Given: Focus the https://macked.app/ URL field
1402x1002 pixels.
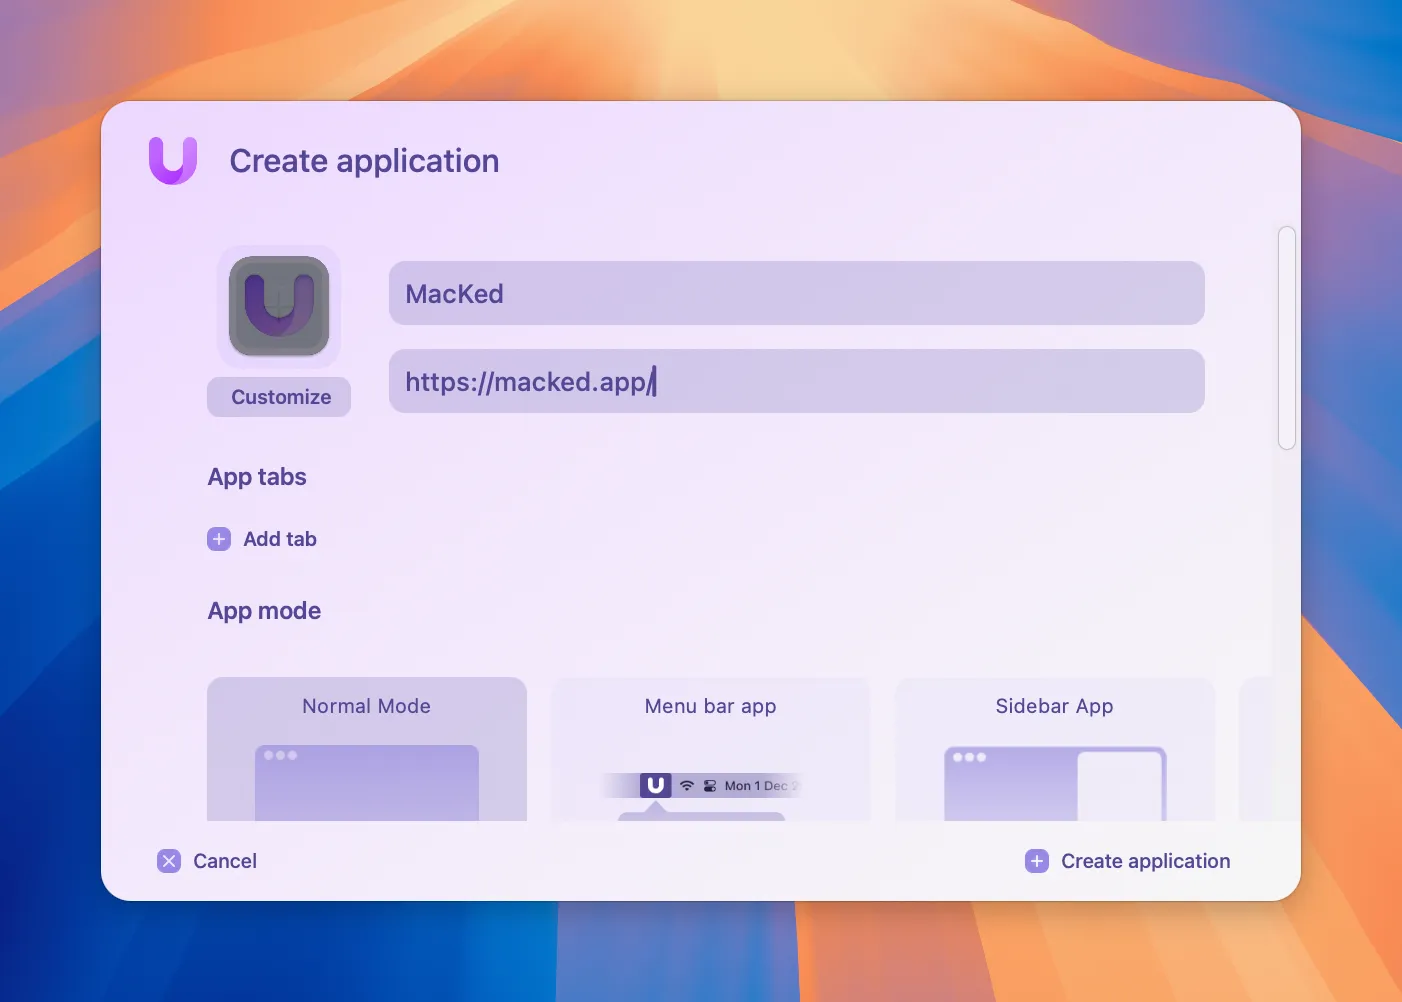Looking at the screenshot, I should [796, 381].
